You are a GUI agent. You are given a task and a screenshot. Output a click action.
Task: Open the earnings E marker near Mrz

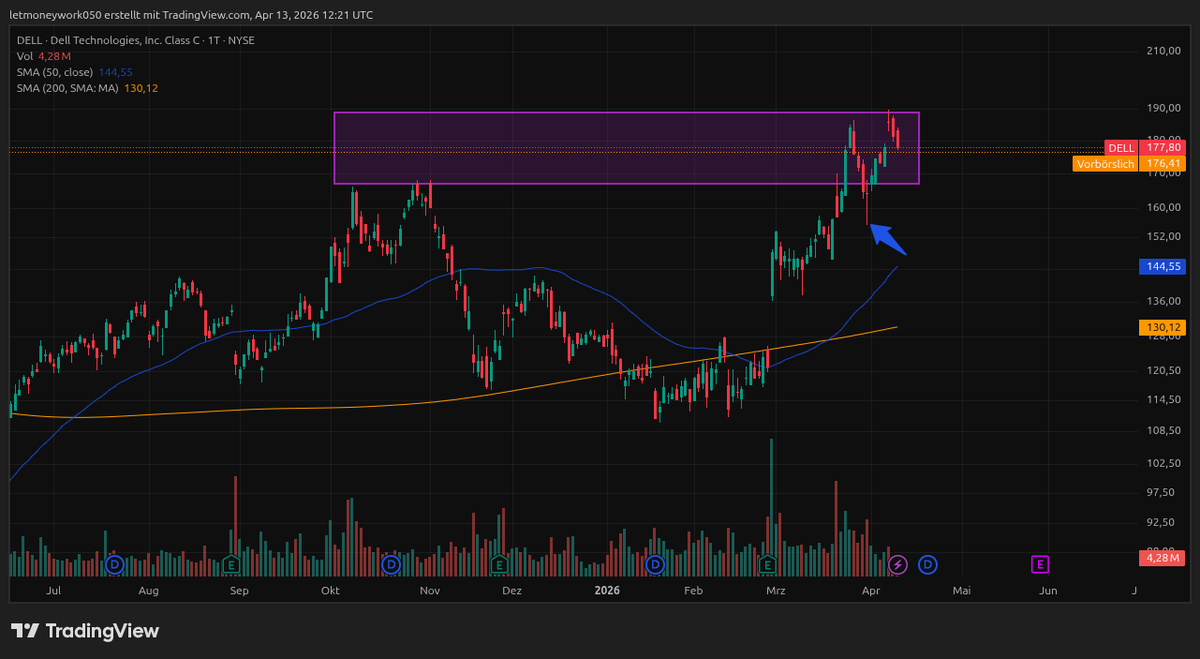768,565
